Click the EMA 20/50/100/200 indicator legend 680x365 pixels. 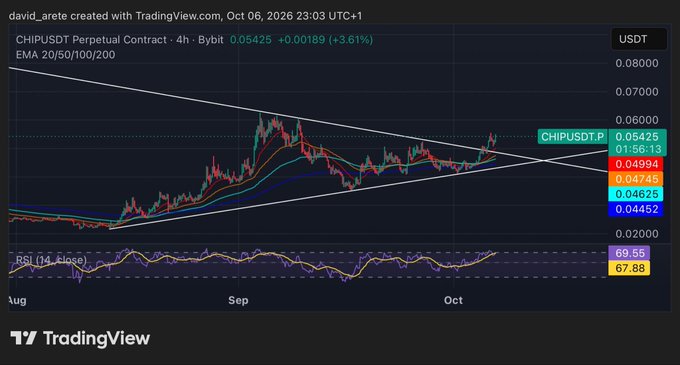point(65,55)
